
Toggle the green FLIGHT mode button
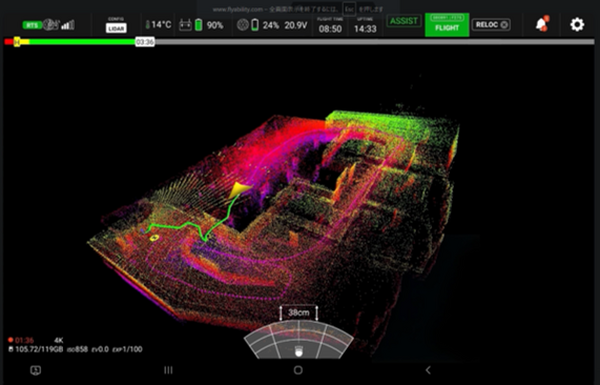coord(447,25)
